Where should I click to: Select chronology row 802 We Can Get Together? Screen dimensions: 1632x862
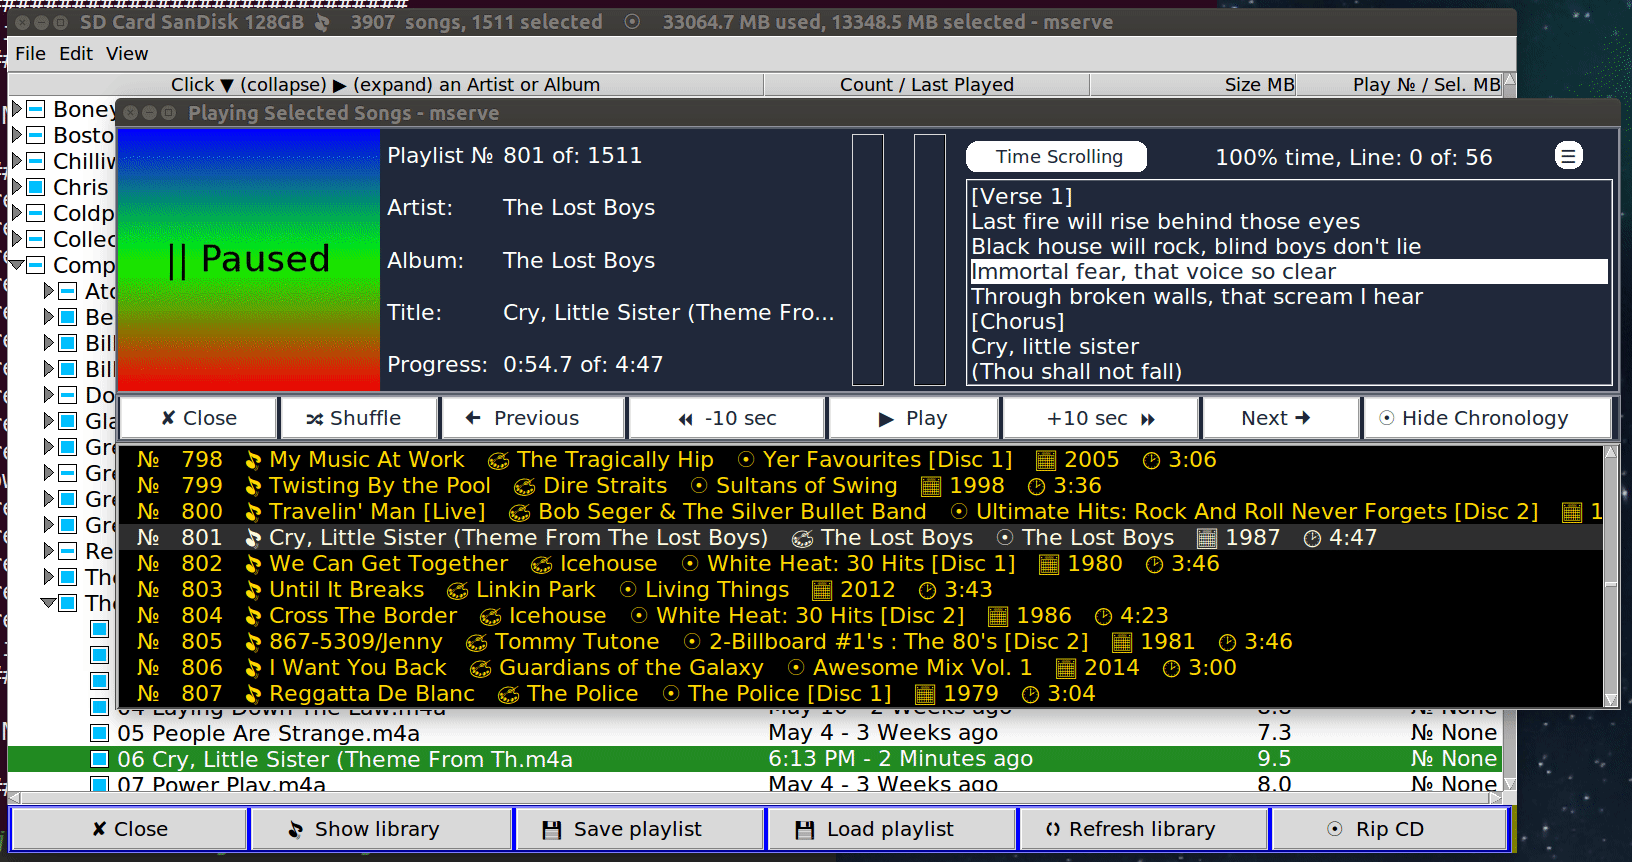tap(861, 563)
